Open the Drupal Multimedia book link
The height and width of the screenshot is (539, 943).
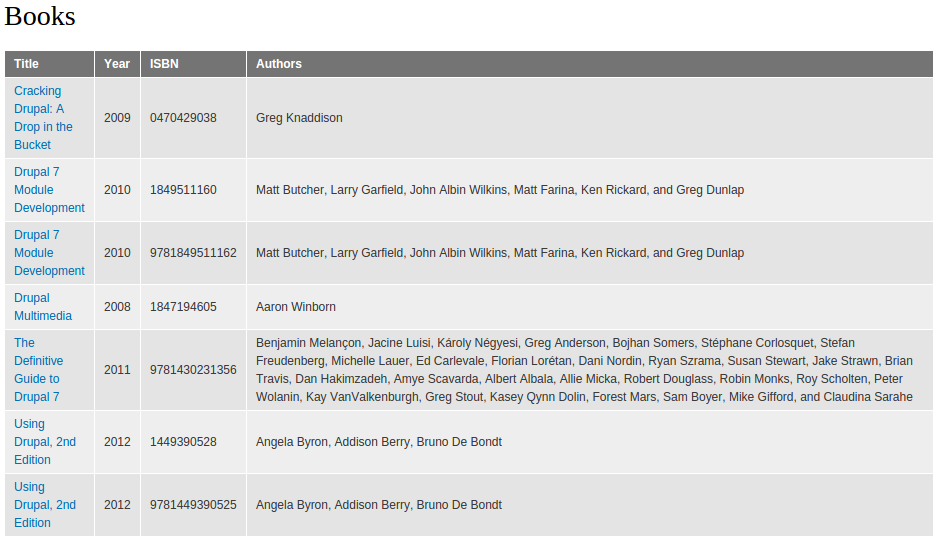coord(43,307)
